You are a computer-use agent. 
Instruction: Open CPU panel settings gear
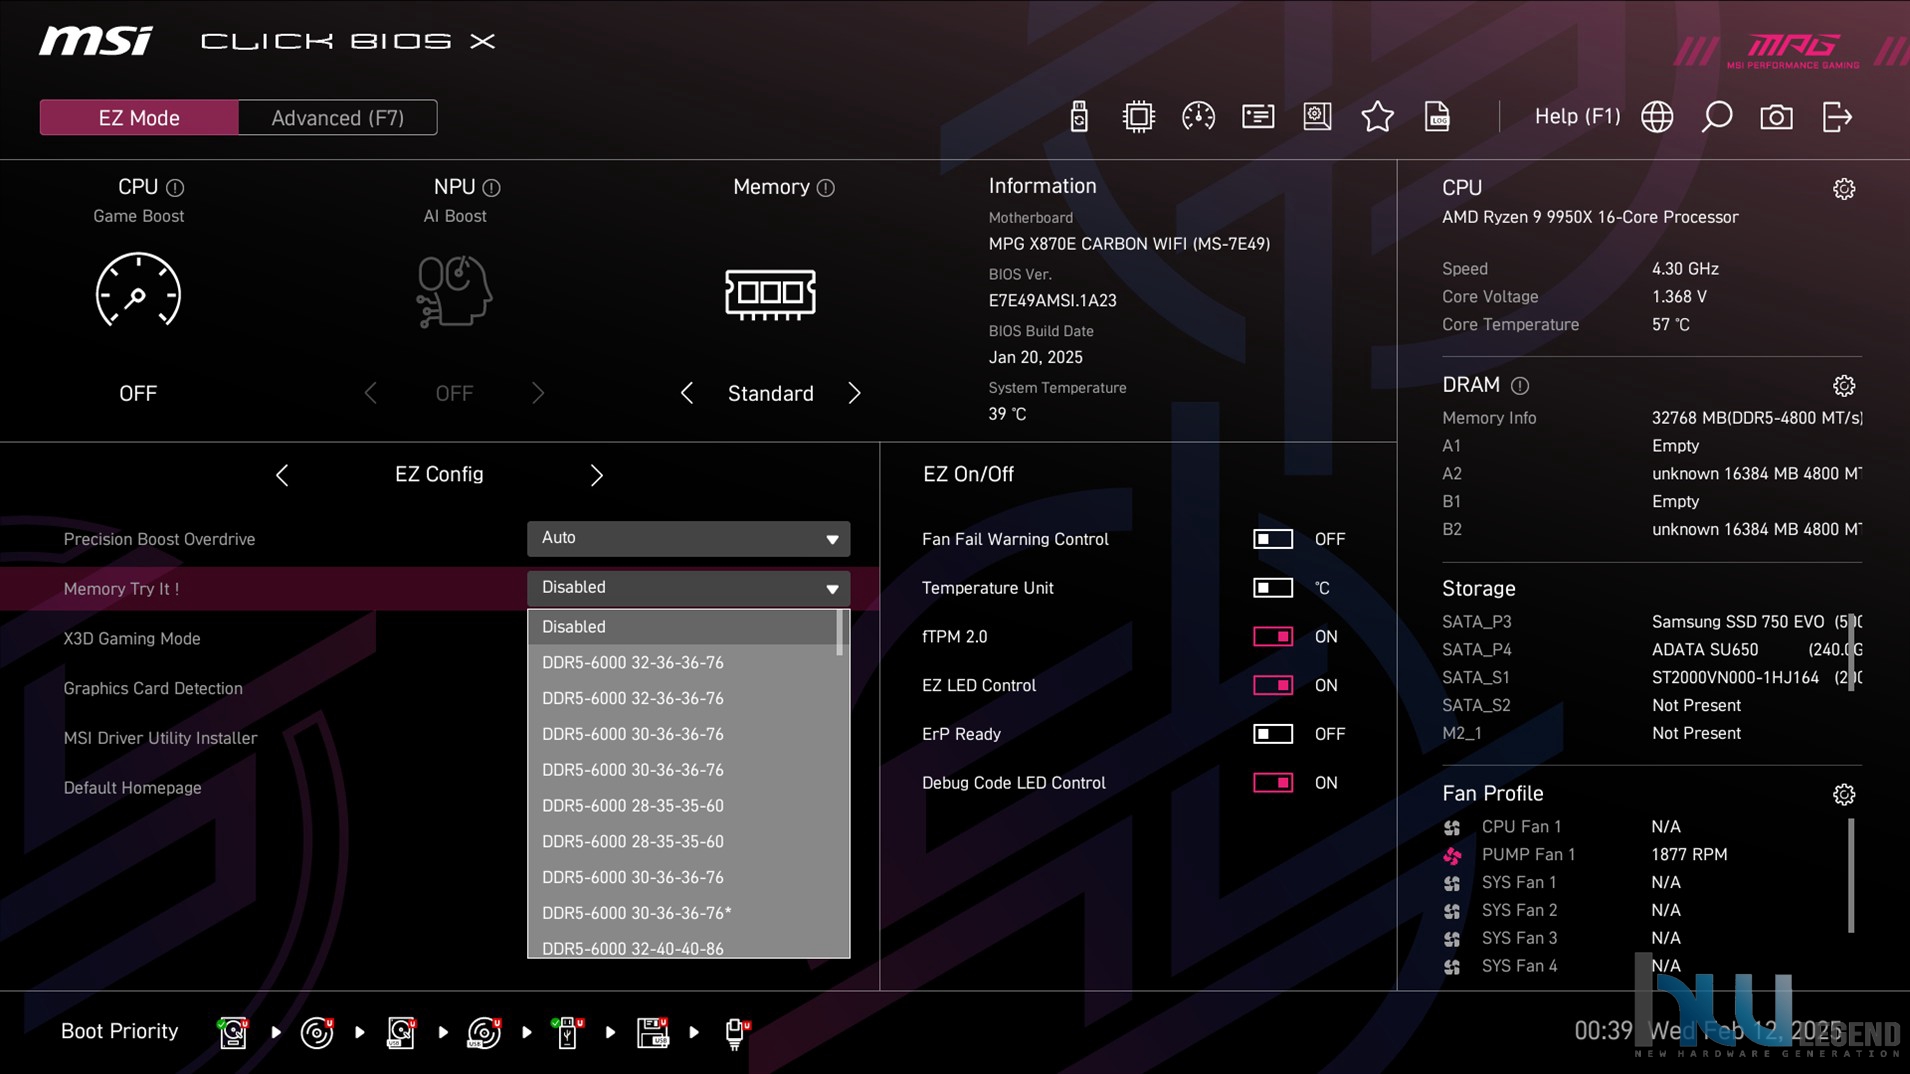[1844, 189]
